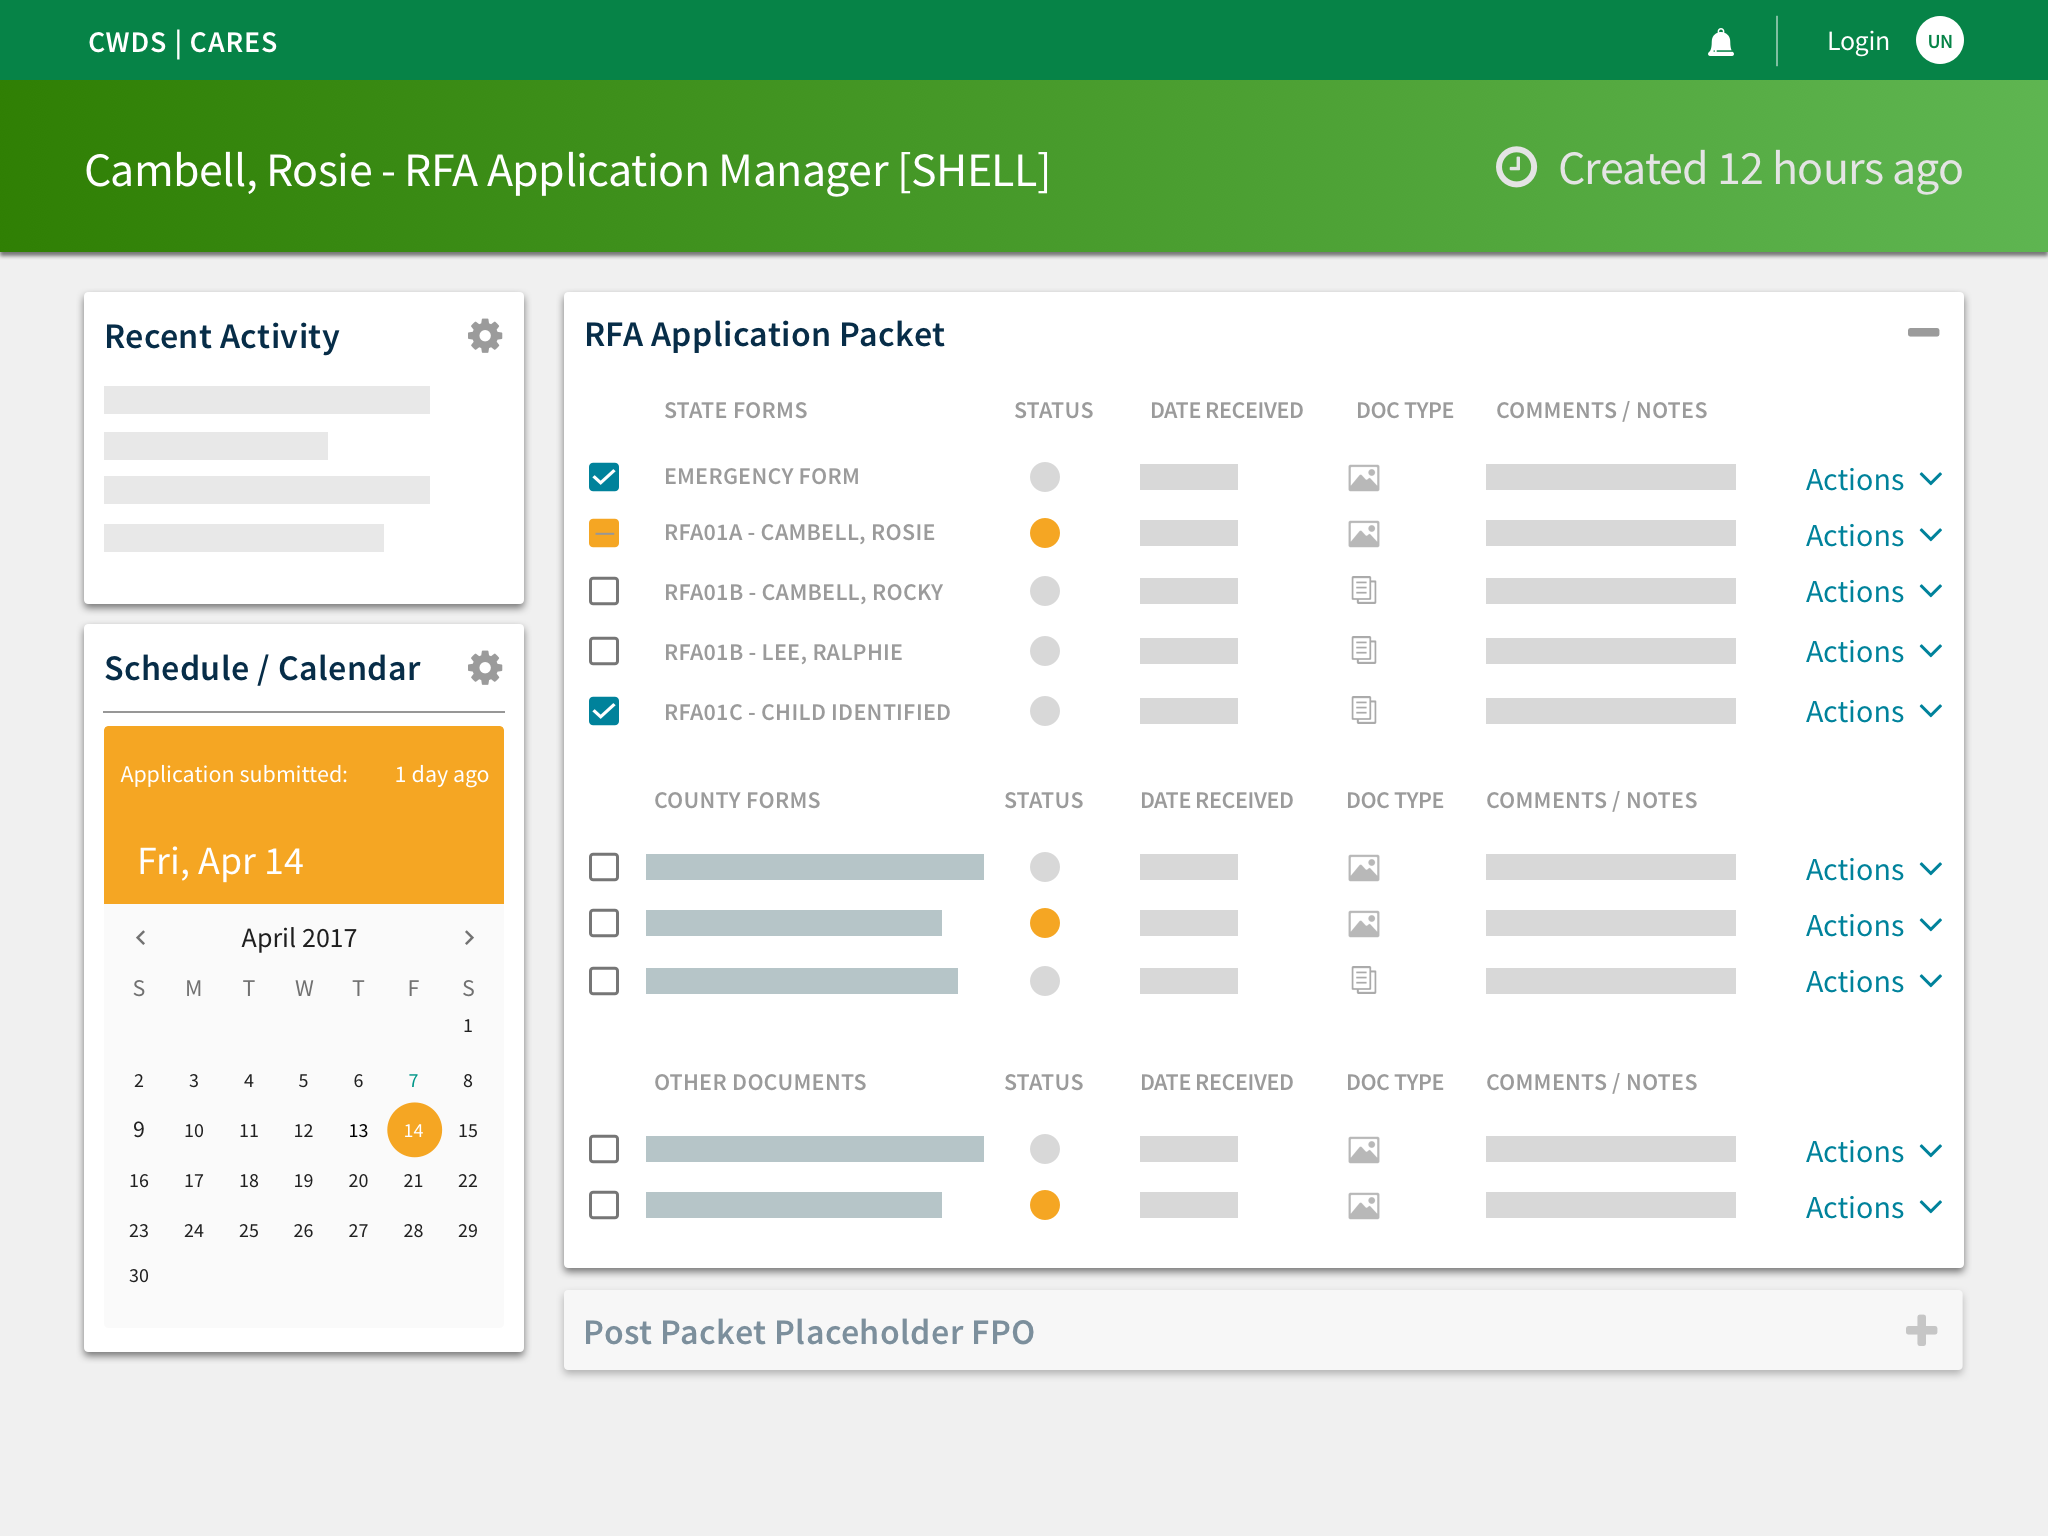Uncheck the Emergency Form checkbox
The width and height of the screenshot is (2048, 1536).
tap(604, 477)
